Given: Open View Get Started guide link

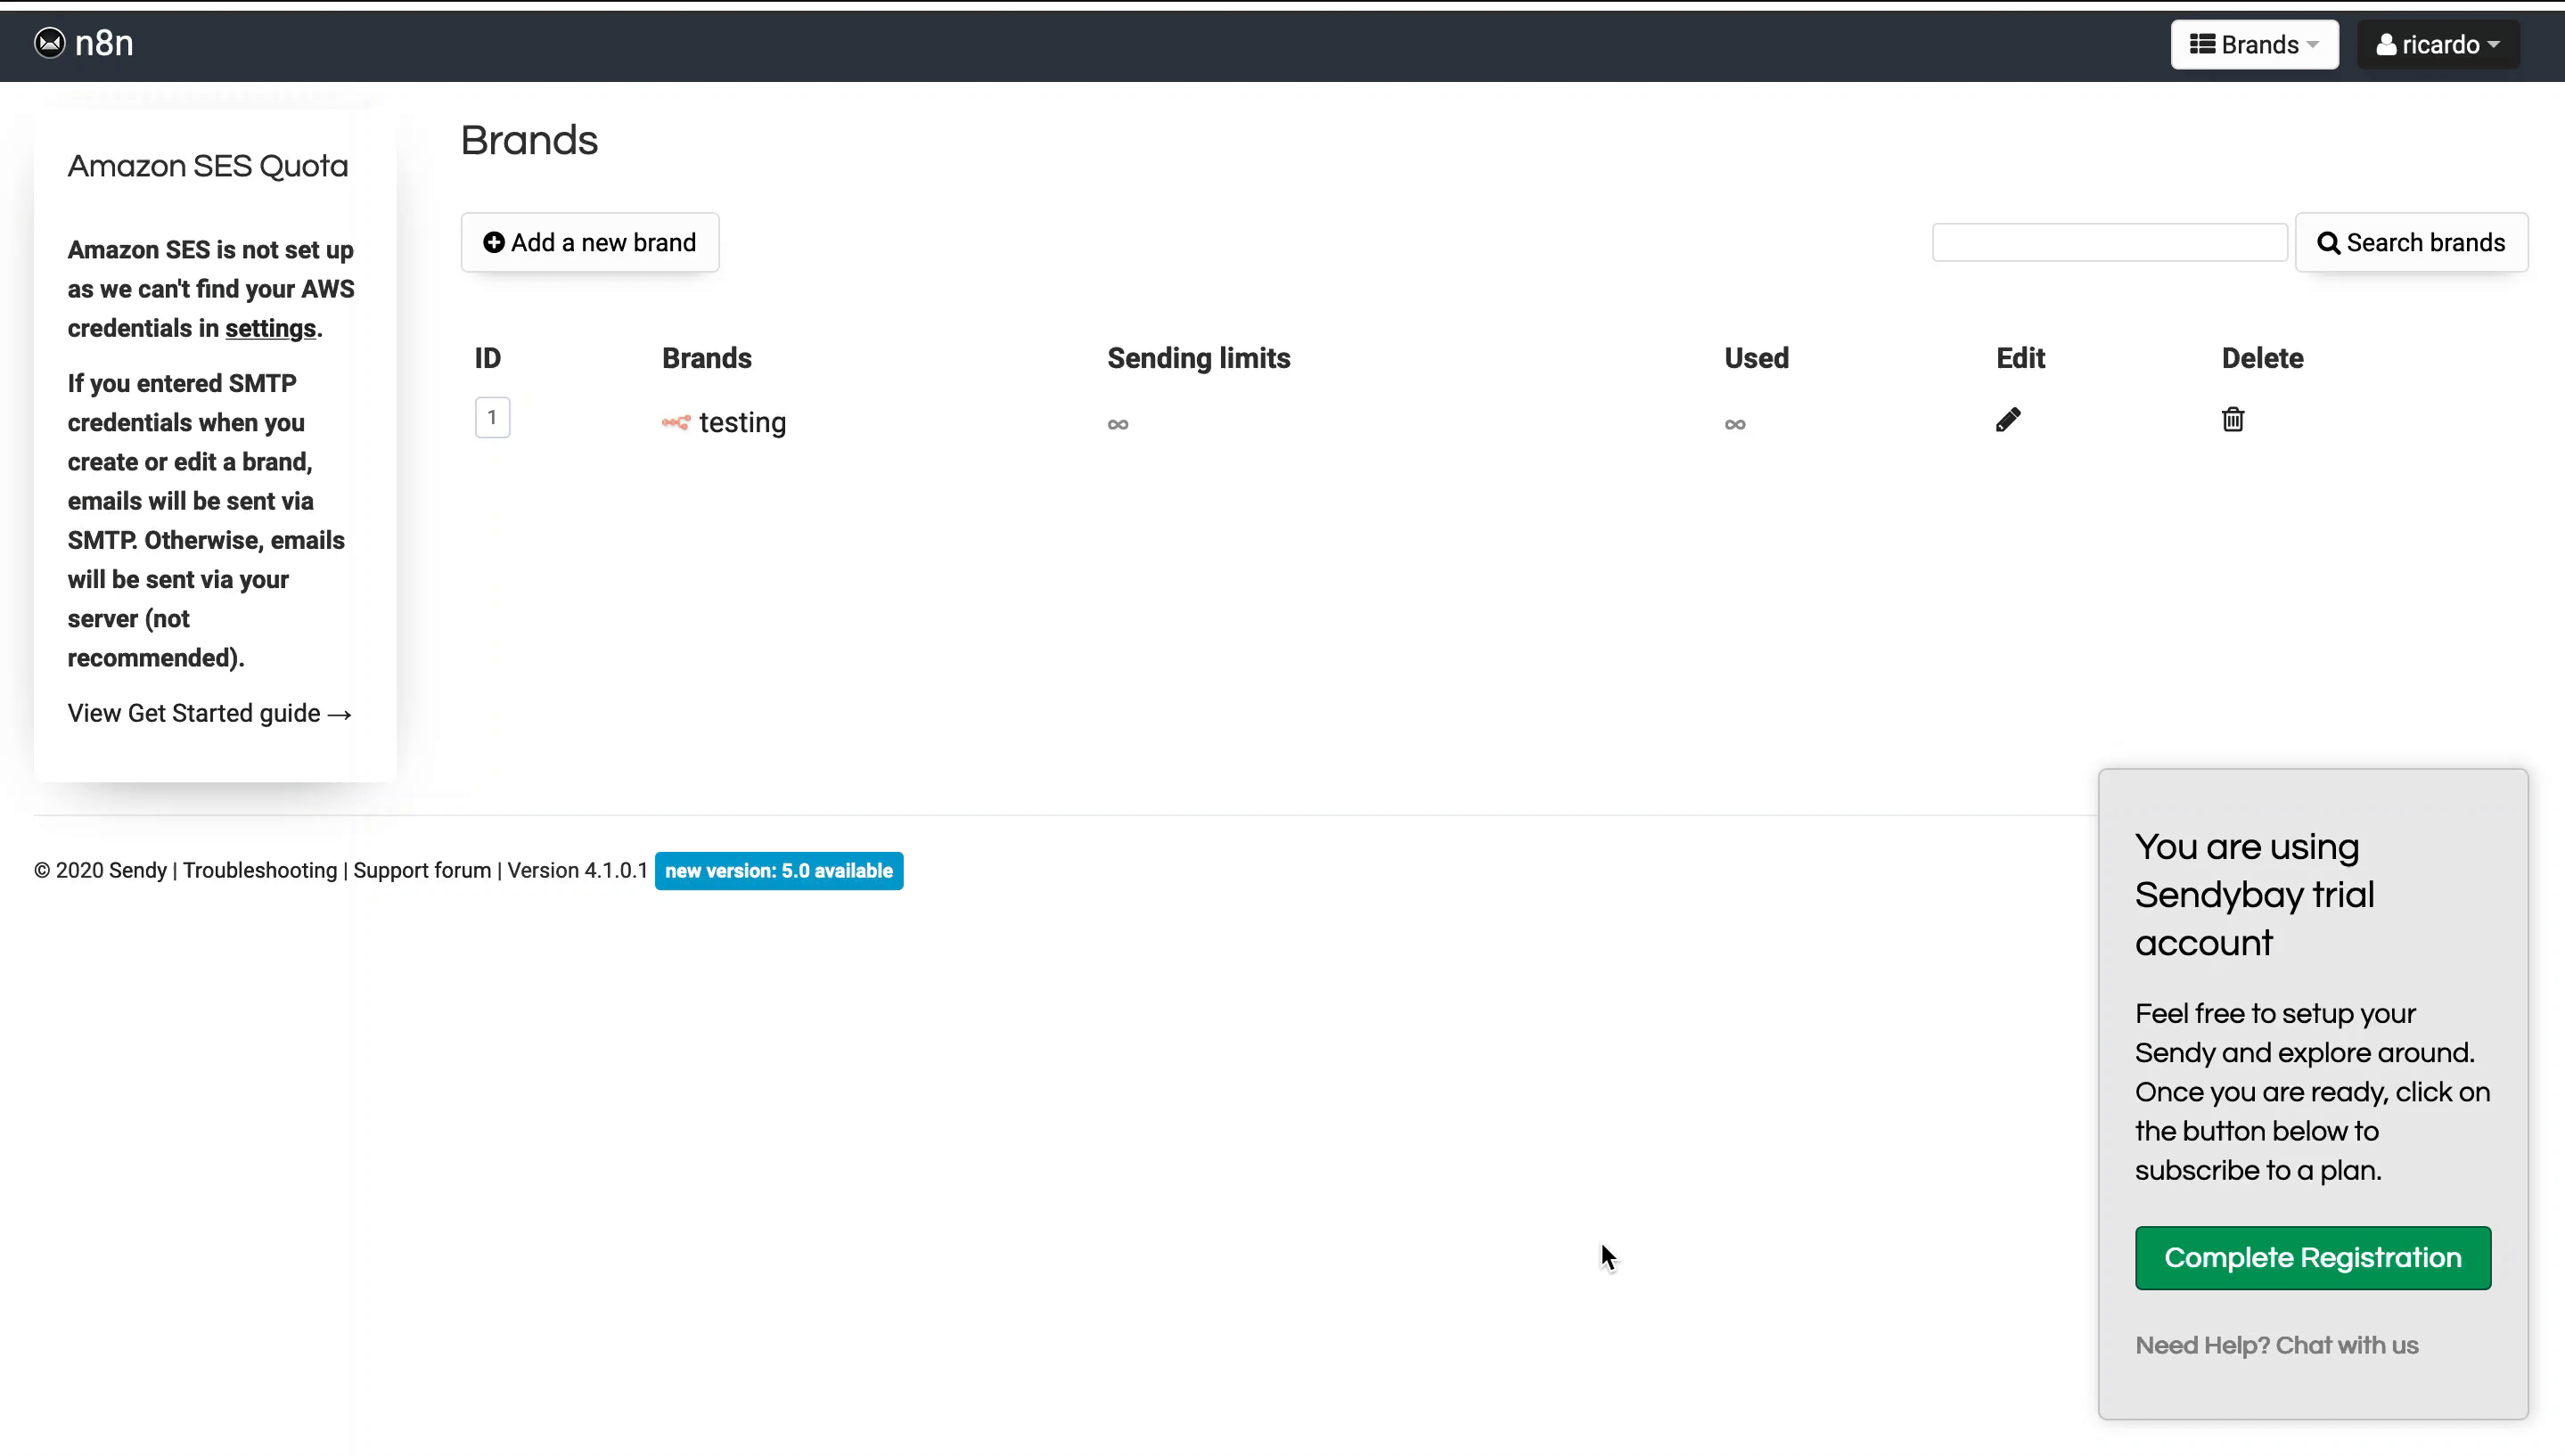Looking at the screenshot, I should coord(209,714).
